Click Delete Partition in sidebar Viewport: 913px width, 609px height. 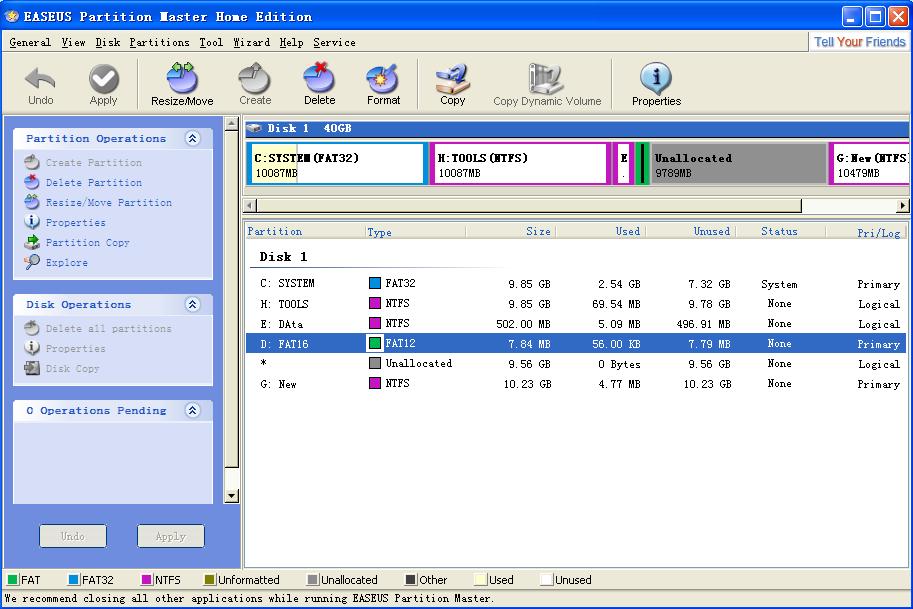84,183
